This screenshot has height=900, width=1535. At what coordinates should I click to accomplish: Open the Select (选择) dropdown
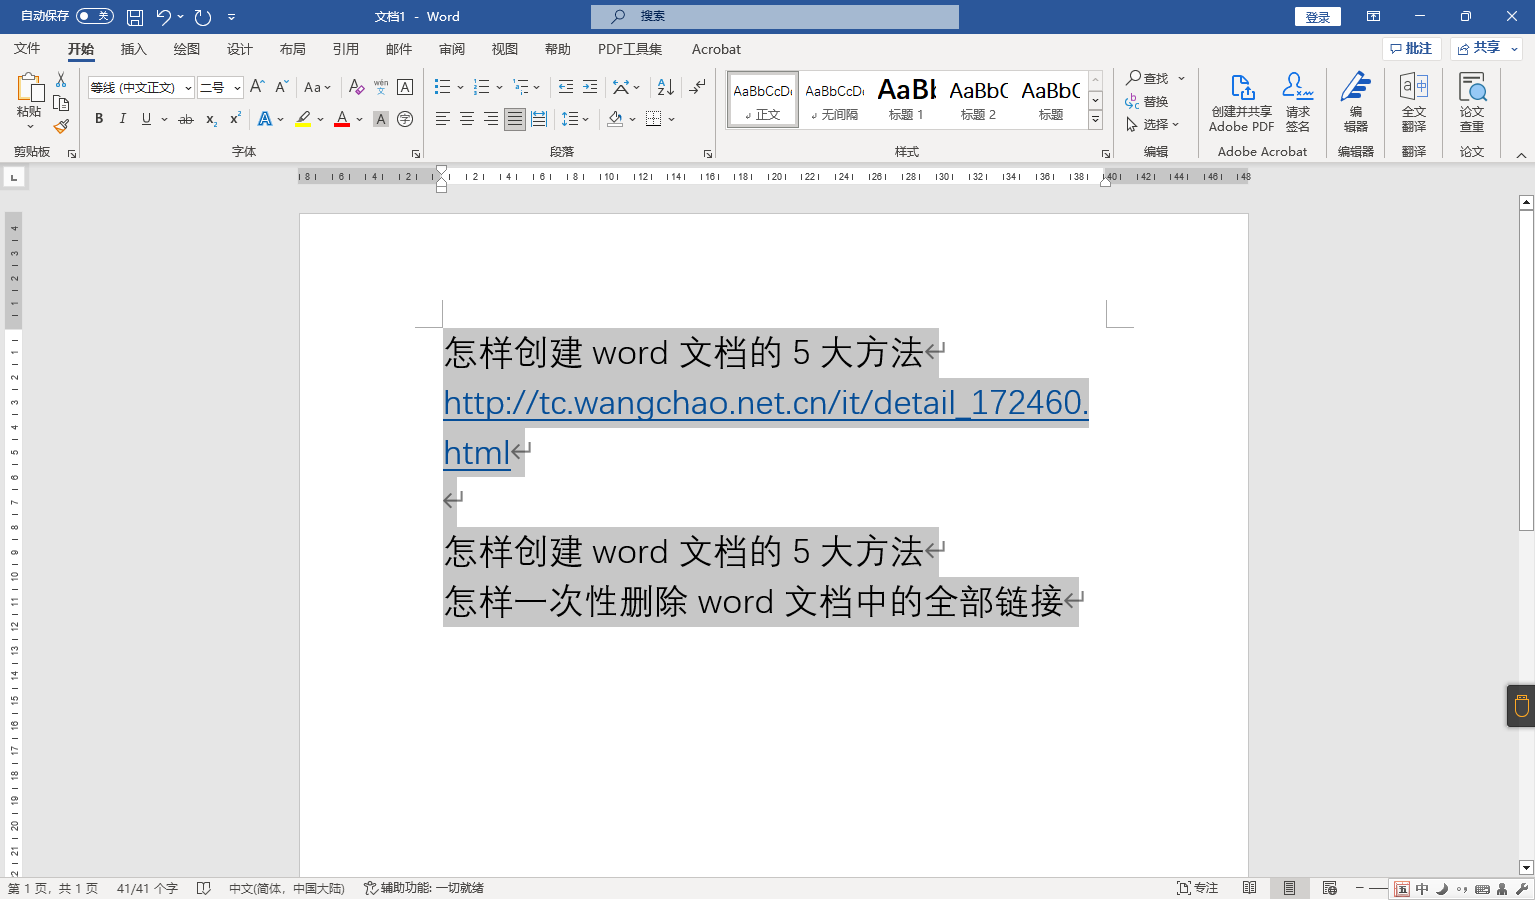(x=1153, y=125)
